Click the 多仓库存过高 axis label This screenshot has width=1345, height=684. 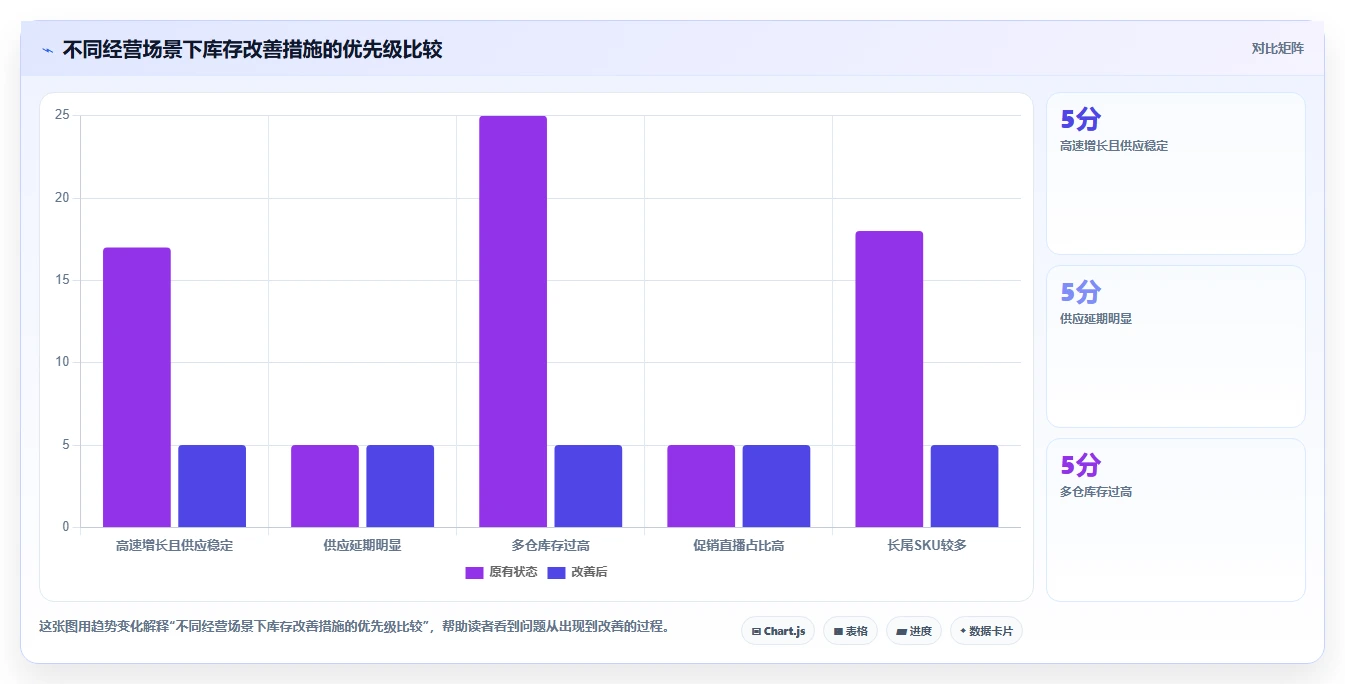click(x=550, y=545)
